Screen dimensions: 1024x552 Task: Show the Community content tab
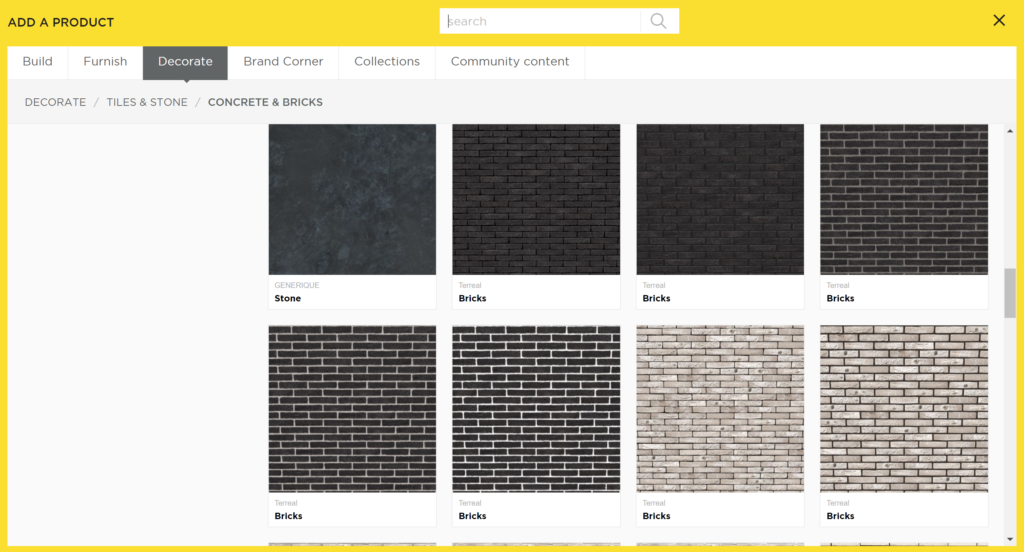[510, 62]
